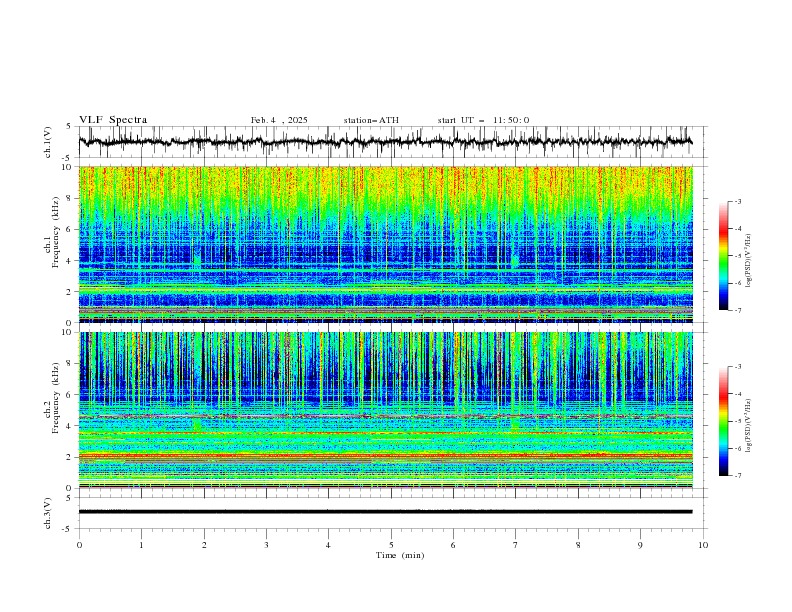This screenshot has width=792, height=612.
Task: Click time axis tick label "7"
Action: pyautogui.click(x=516, y=545)
